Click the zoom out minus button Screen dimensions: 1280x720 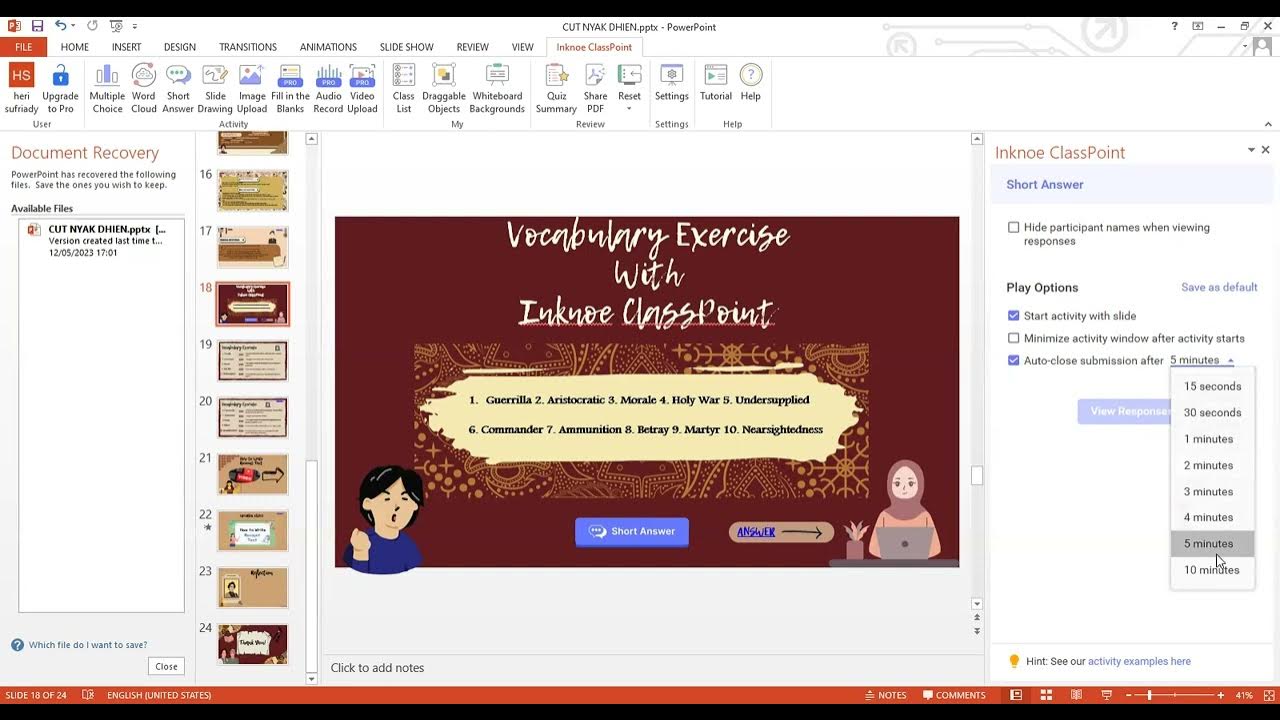point(1130,695)
